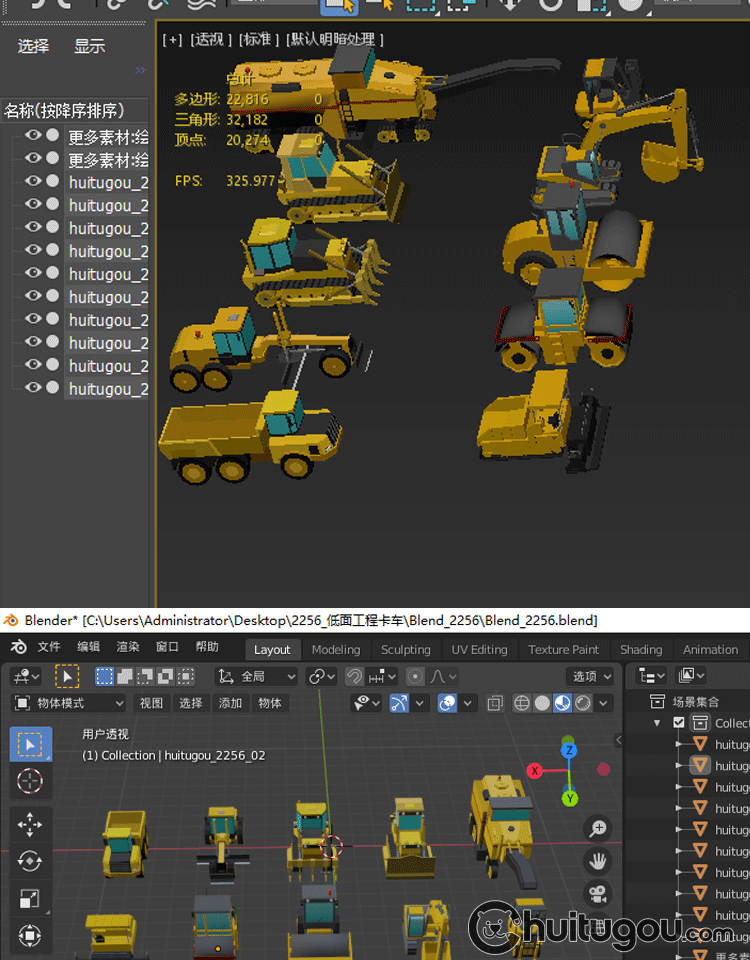
Task: Click the 选项 options button
Action: point(590,677)
